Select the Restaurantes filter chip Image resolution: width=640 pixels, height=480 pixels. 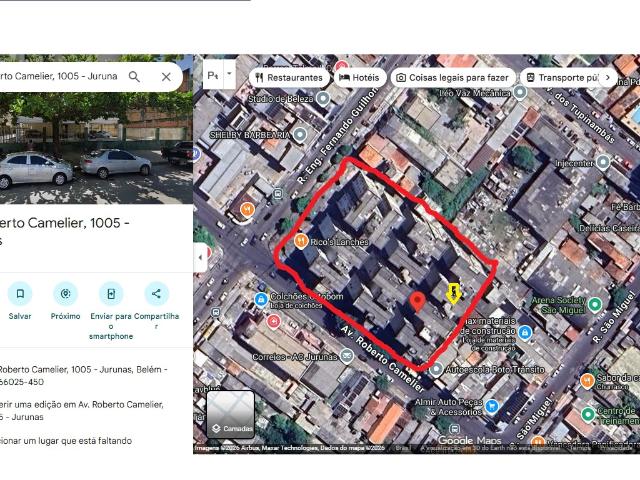click(x=289, y=78)
